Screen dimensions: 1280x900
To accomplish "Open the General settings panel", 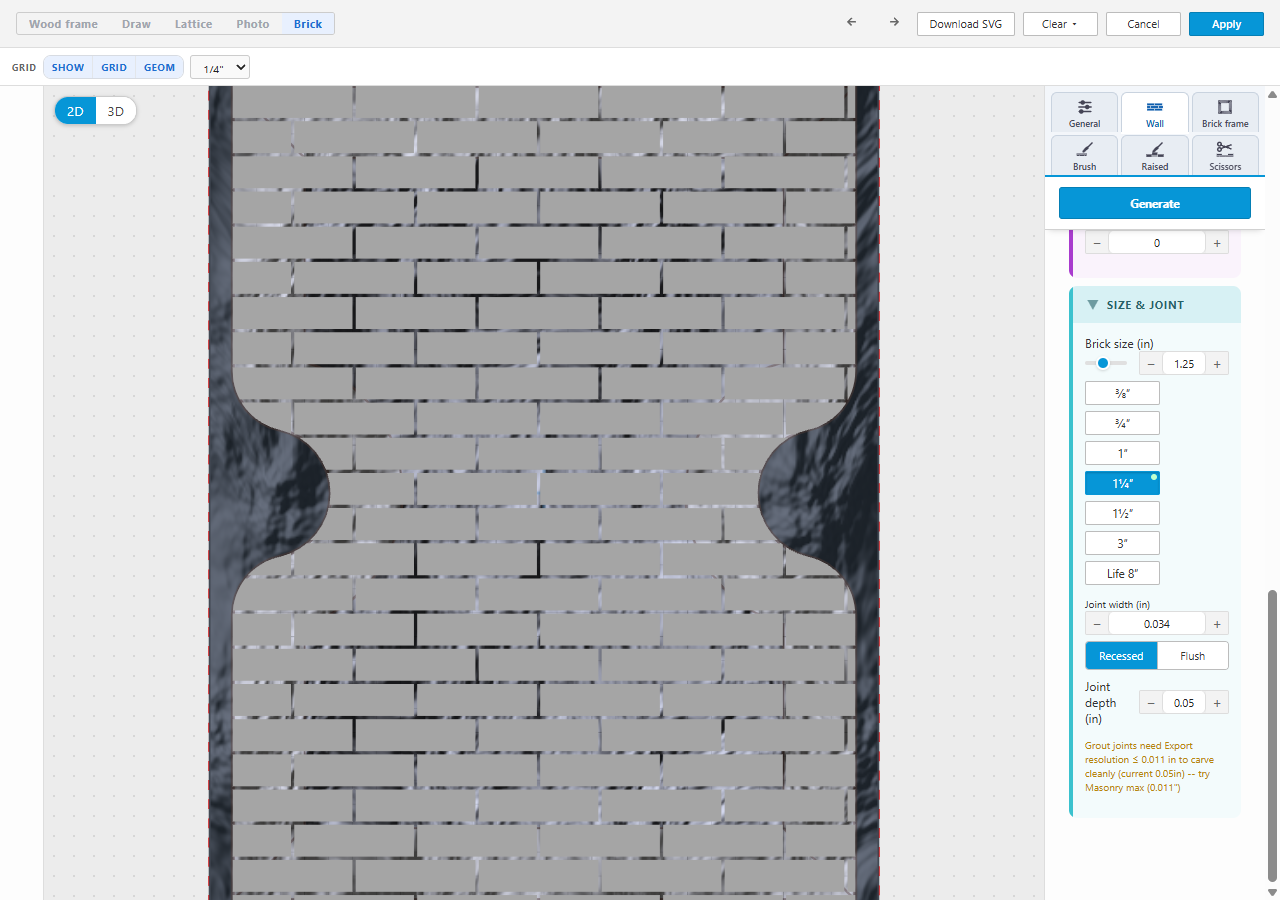I will coord(1084,113).
